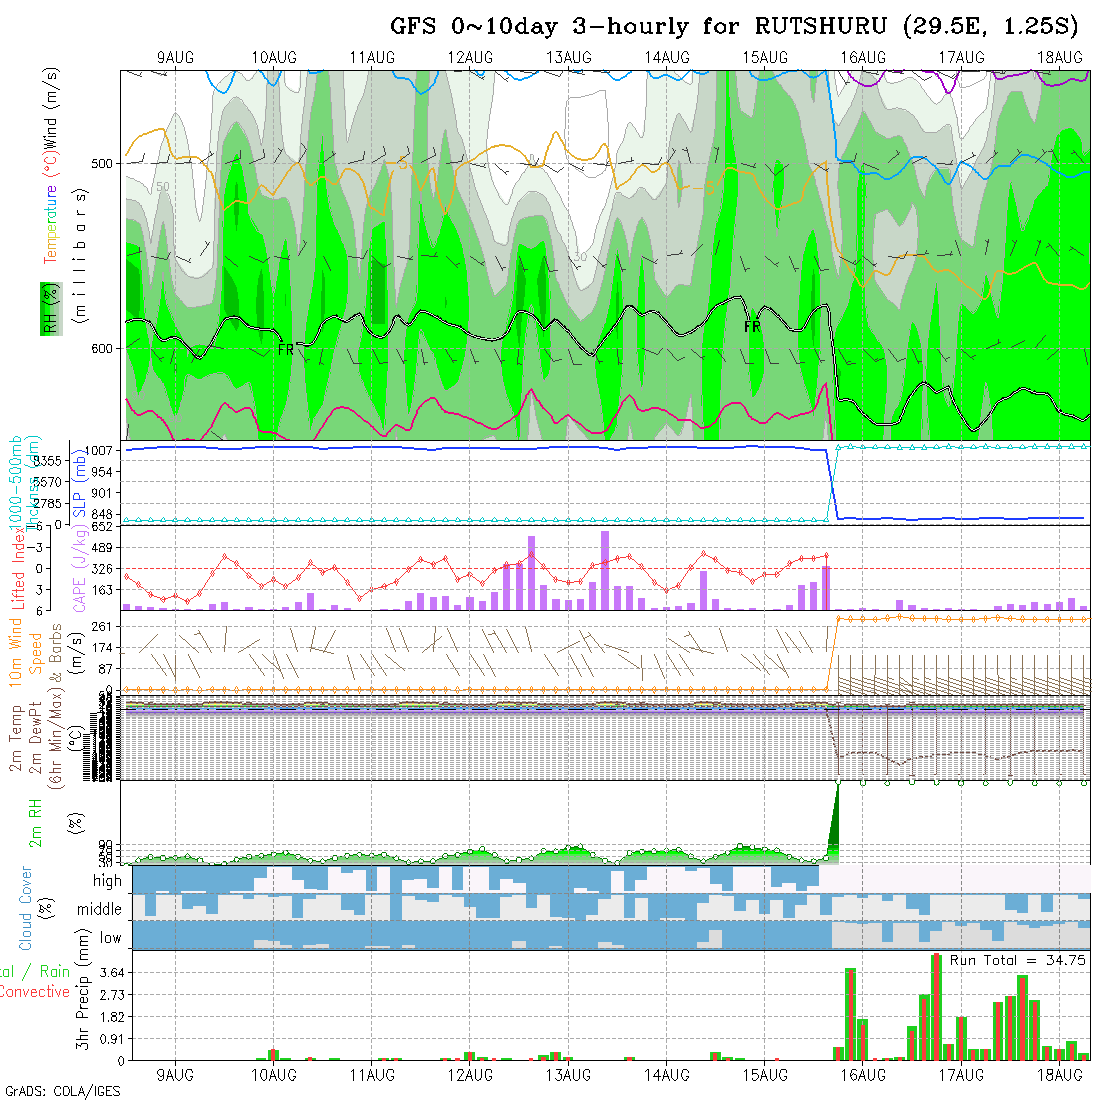Viewport: 1100px width, 1100px height.
Task: Click the 500 millibar pressure tick label
Action: tap(102, 163)
